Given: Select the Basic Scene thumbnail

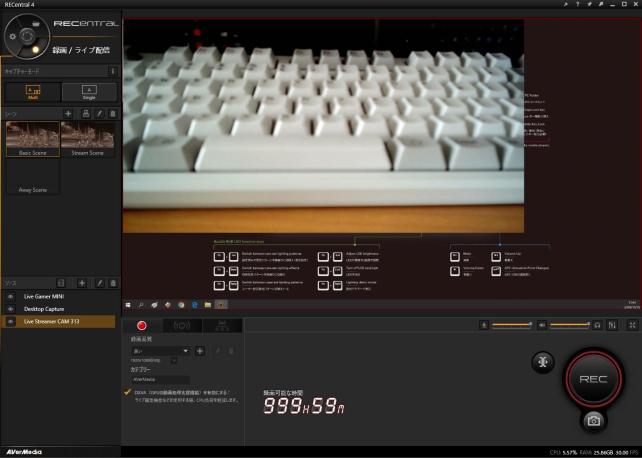Looking at the screenshot, I should (x=33, y=139).
